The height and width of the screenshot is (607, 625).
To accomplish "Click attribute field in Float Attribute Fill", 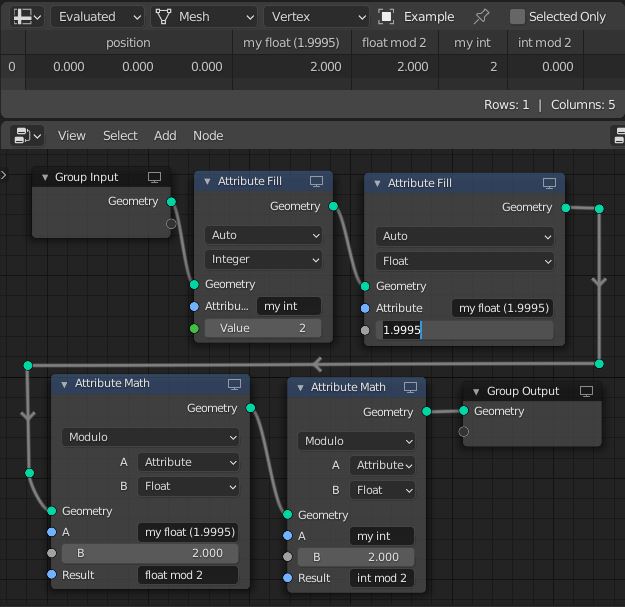I will click(x=502, y=308).
